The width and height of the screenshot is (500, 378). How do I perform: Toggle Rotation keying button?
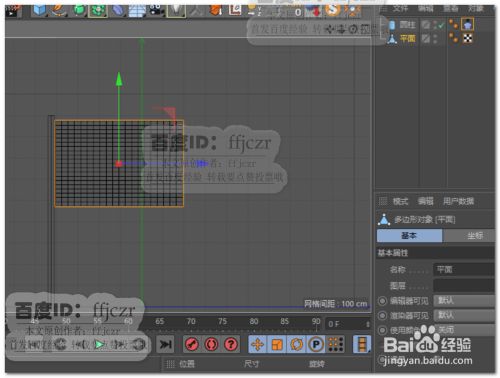(x=296, y=344)
